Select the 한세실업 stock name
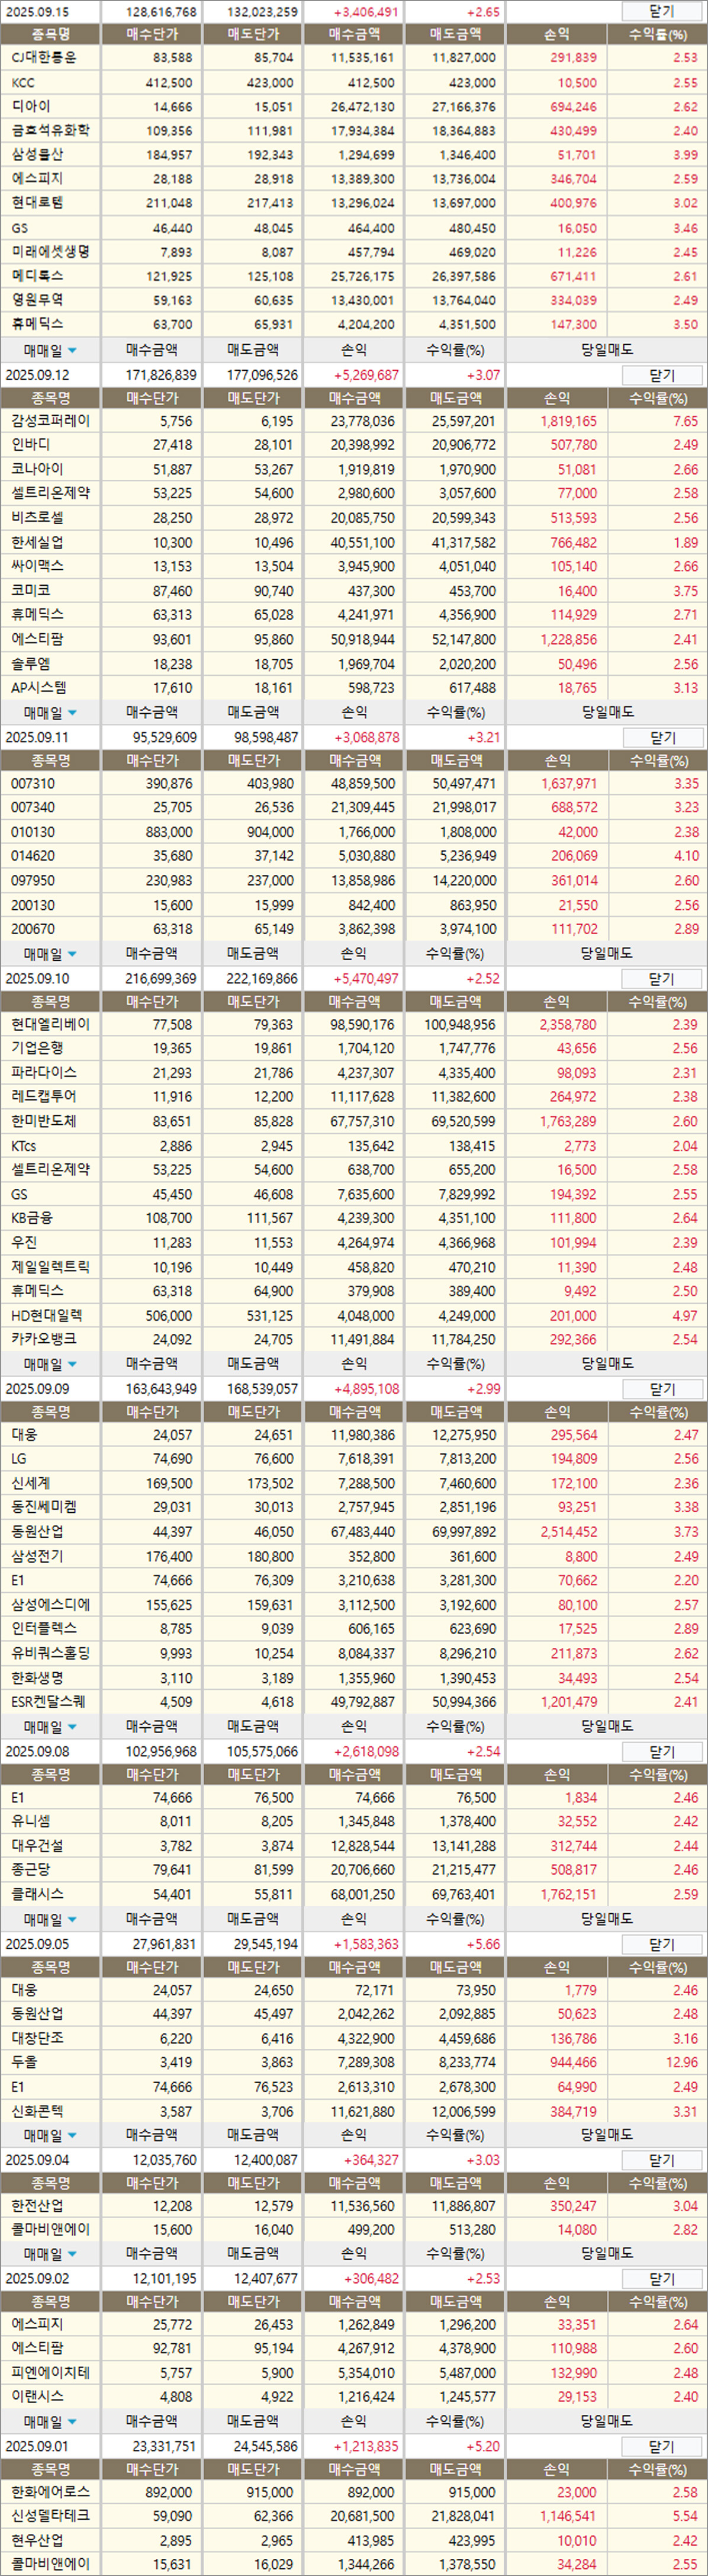This screenshot has height=2576, width=708. (37, 542)
